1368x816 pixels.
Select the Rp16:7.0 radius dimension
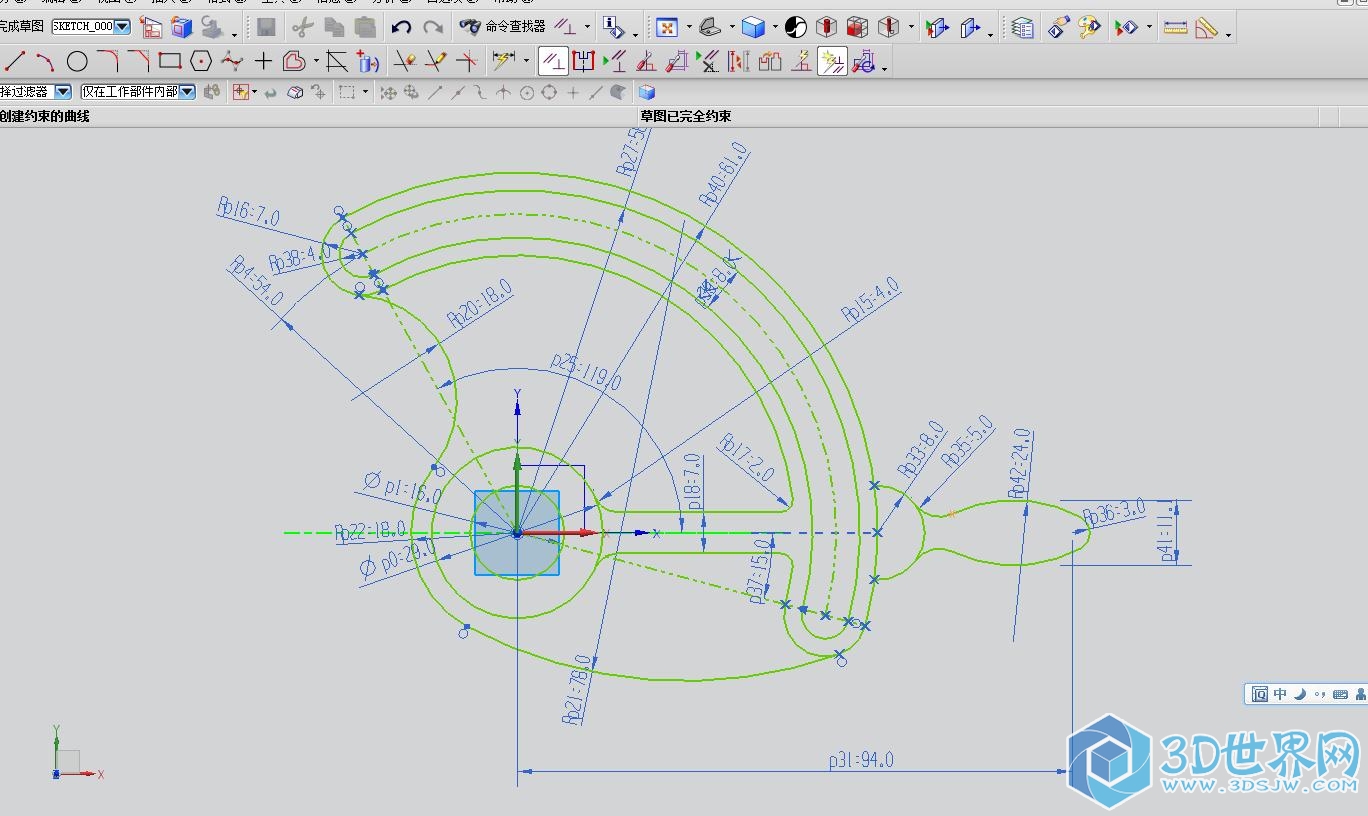248,211
